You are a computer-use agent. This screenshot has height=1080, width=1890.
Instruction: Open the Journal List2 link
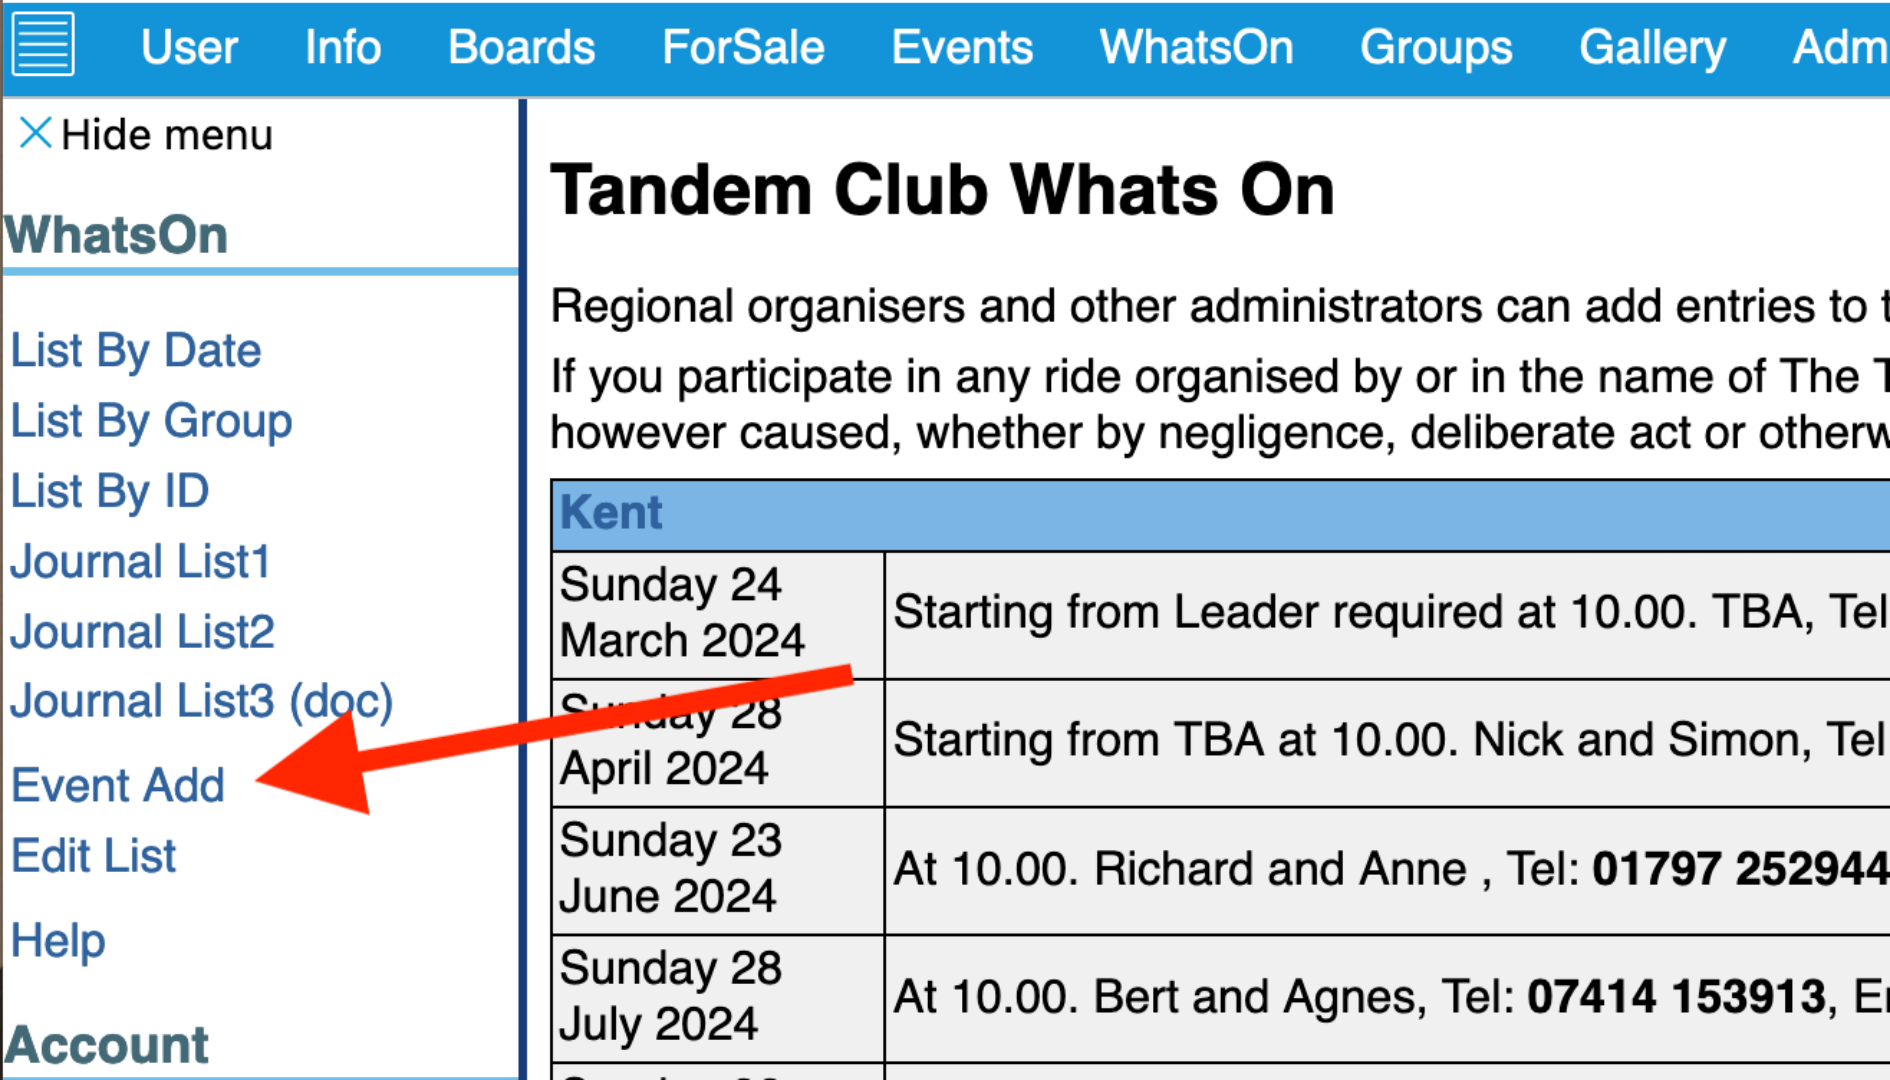pos(143,631)
